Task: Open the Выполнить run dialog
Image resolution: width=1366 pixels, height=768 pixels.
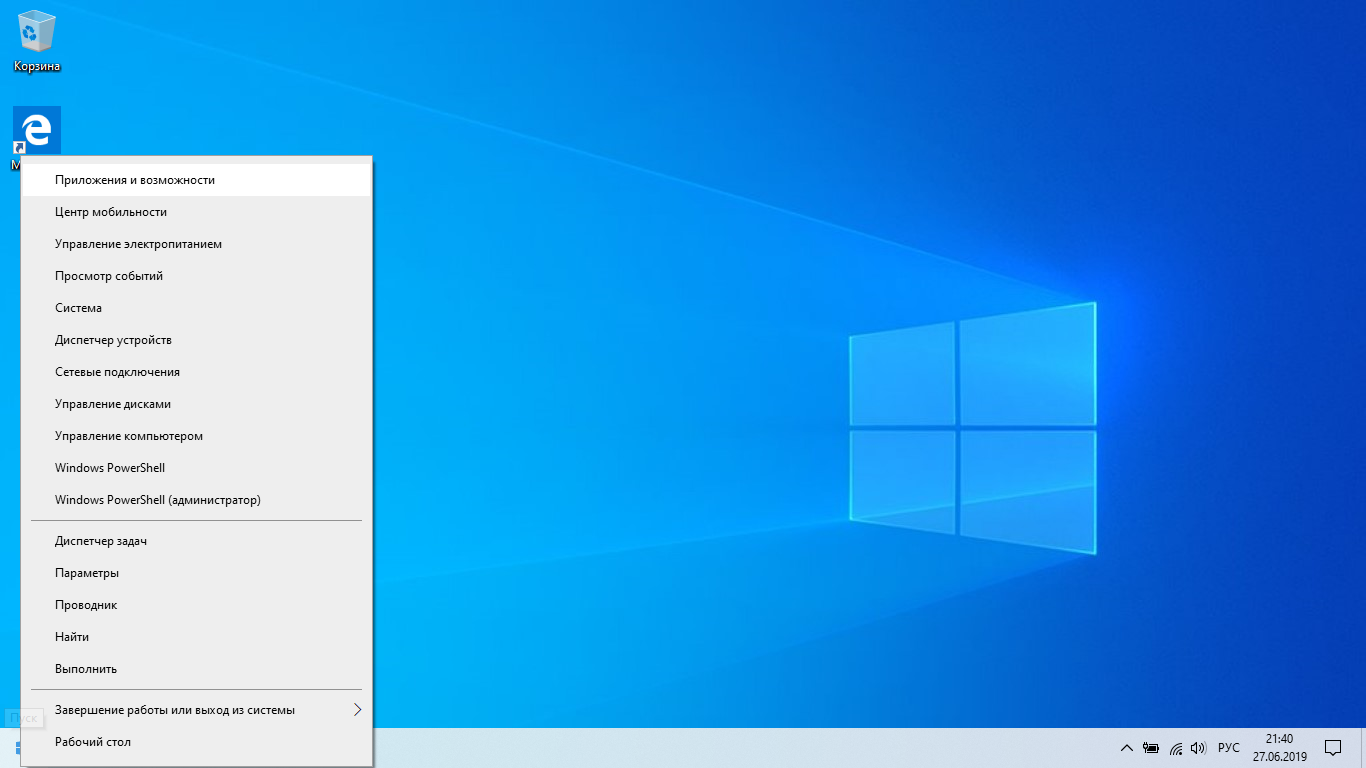Action: 197,669
